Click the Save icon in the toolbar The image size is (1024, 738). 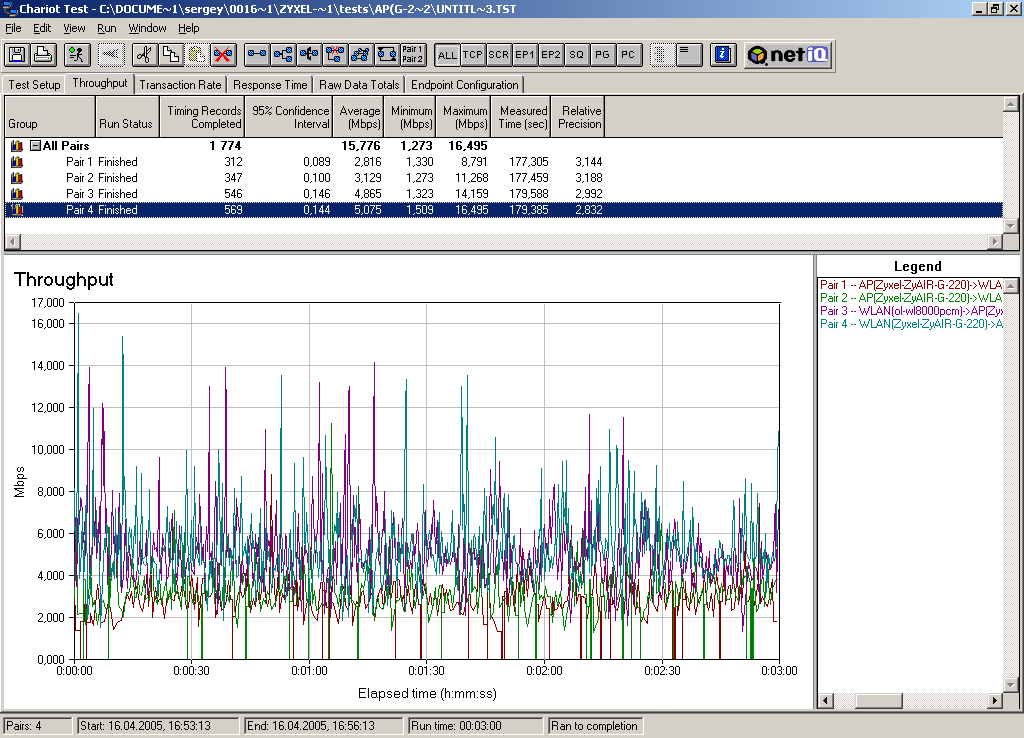17,55
